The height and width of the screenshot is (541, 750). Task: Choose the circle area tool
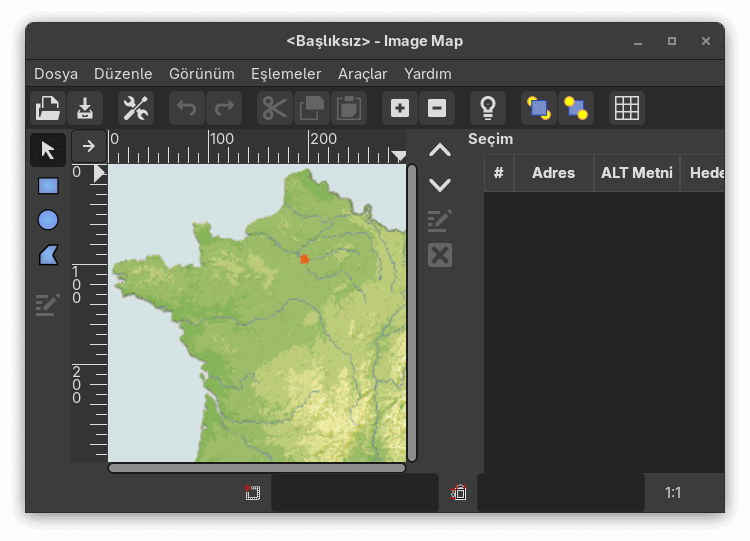pos(48,220)
